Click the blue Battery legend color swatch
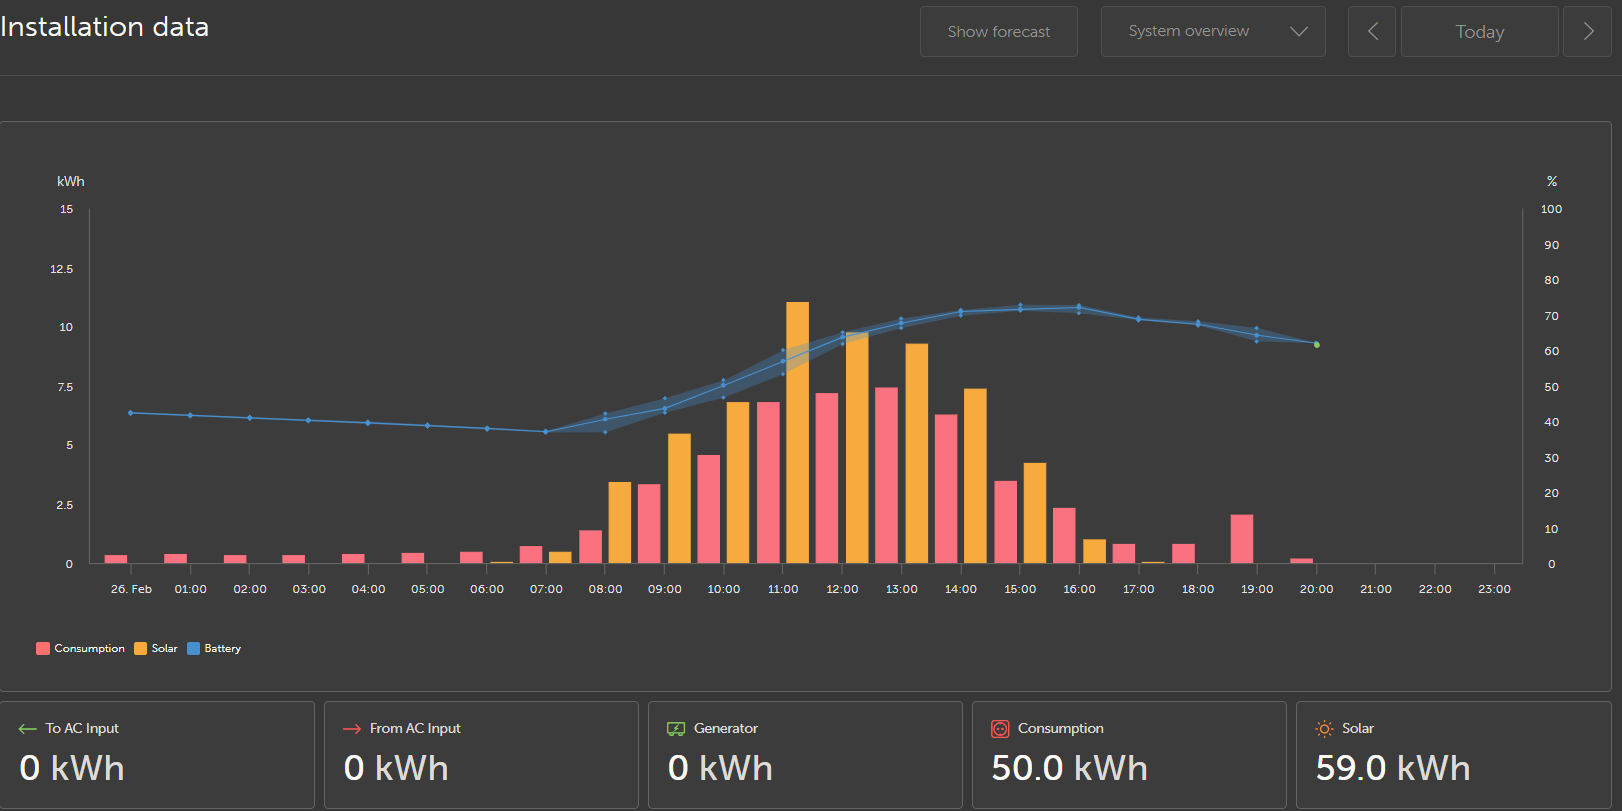The width and height of the screenshot is (1622, 811). [x=194, y=649]
